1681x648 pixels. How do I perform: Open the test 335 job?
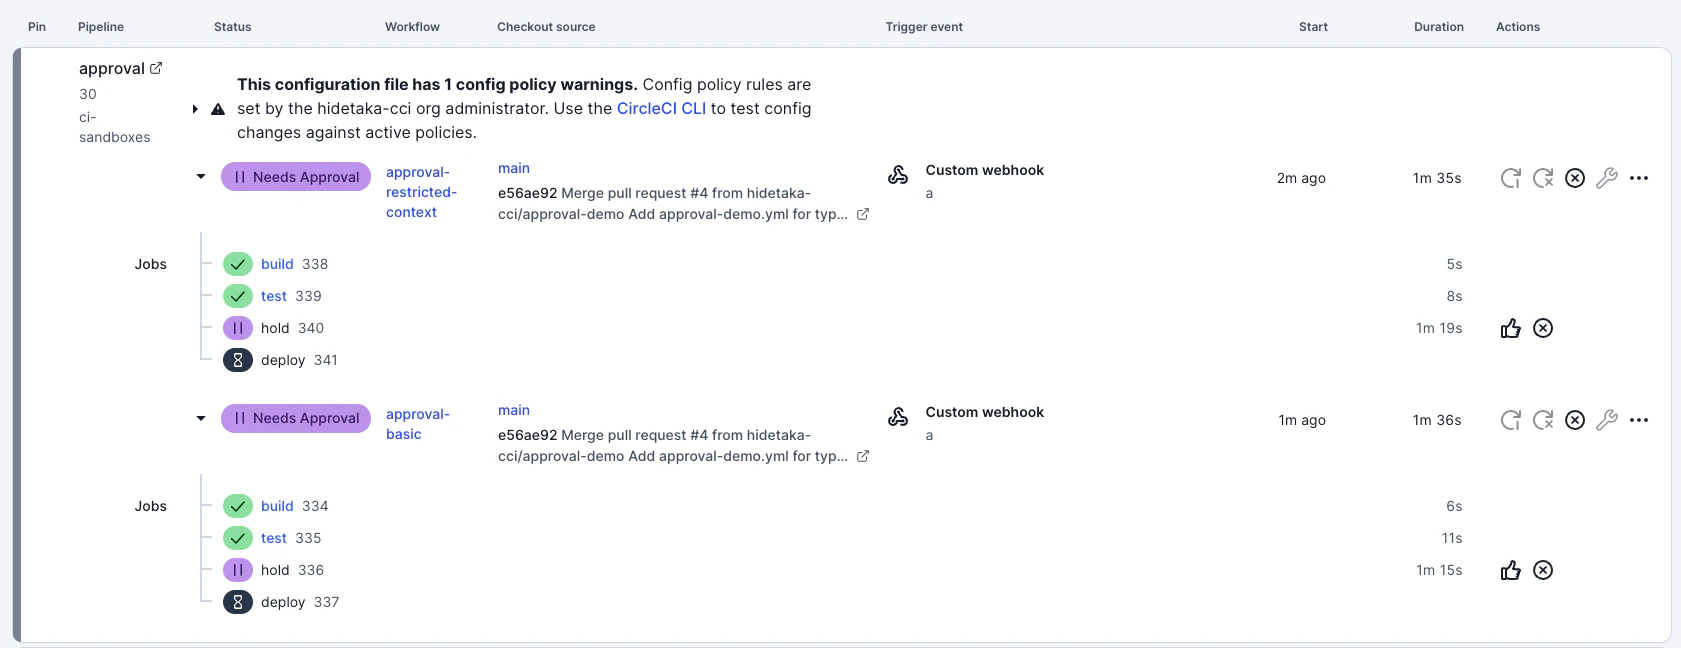(x=274, y=538)
